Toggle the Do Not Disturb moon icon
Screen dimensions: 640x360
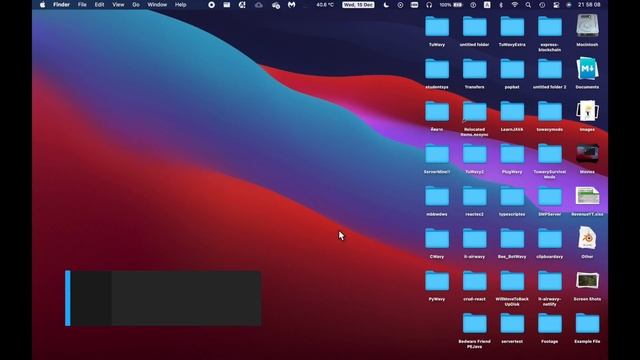[x=386, y=5]
